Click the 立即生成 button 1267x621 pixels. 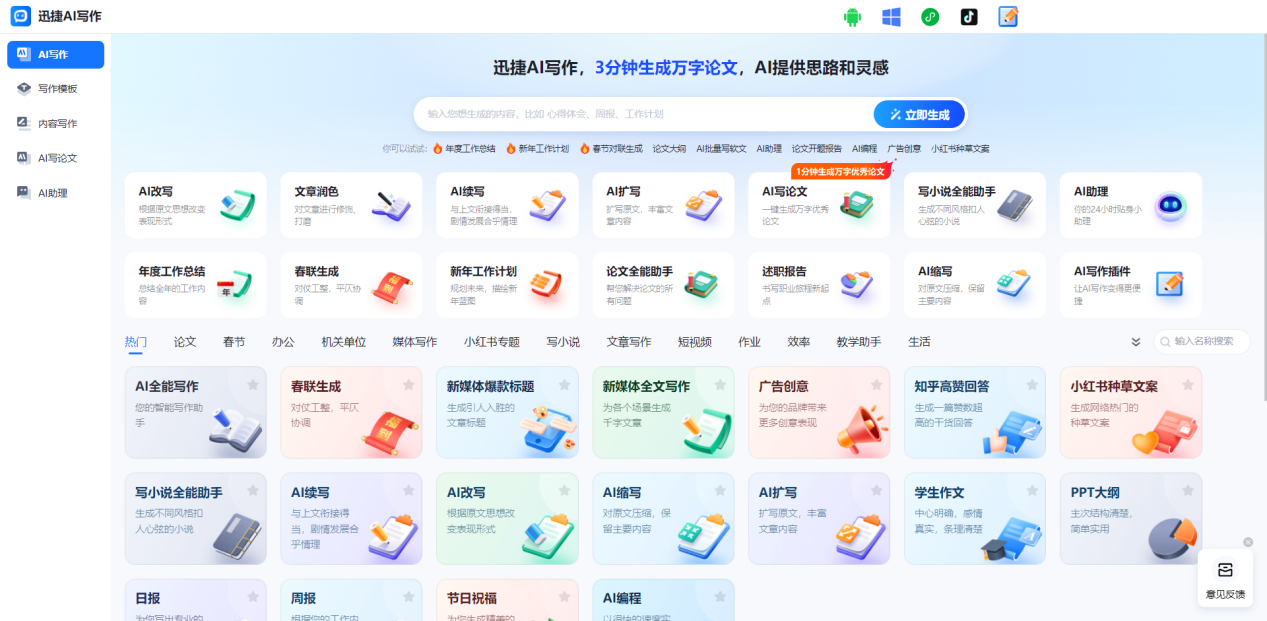click(919, 115)
